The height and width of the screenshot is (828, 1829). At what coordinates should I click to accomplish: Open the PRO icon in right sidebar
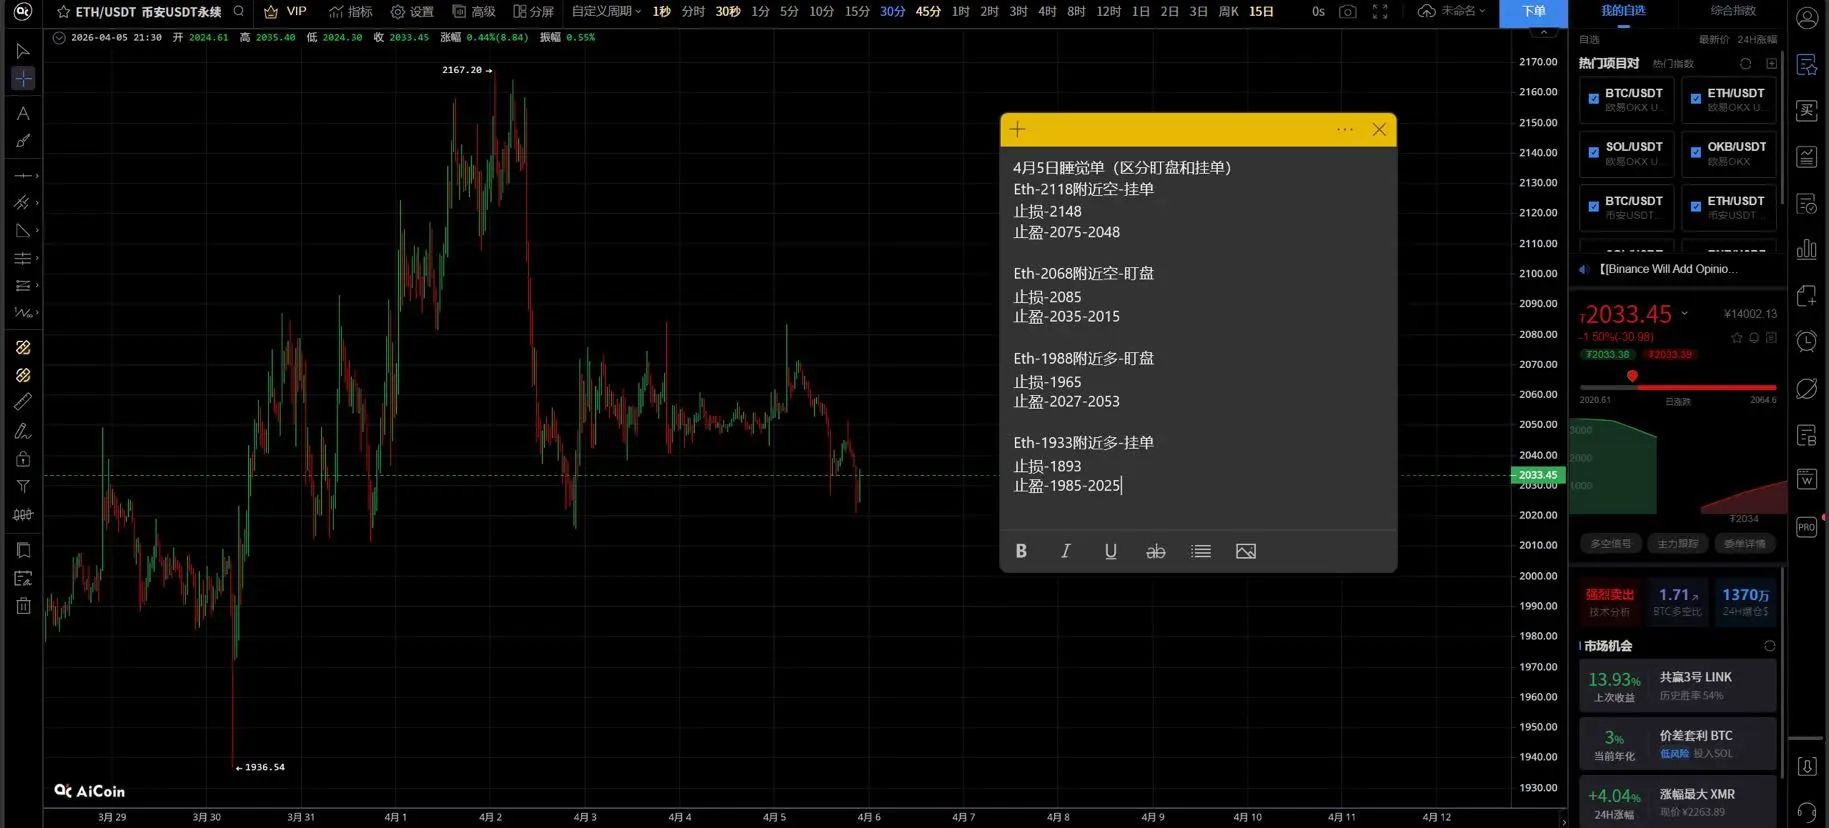coord(1807,527)
